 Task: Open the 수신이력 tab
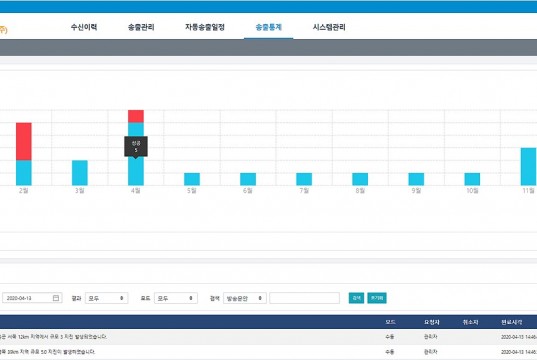[x=84, y=27]
